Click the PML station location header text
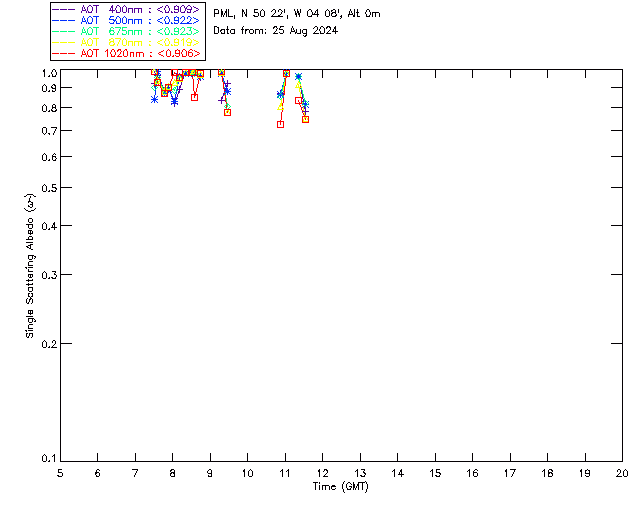 click(x=297, y=14)
